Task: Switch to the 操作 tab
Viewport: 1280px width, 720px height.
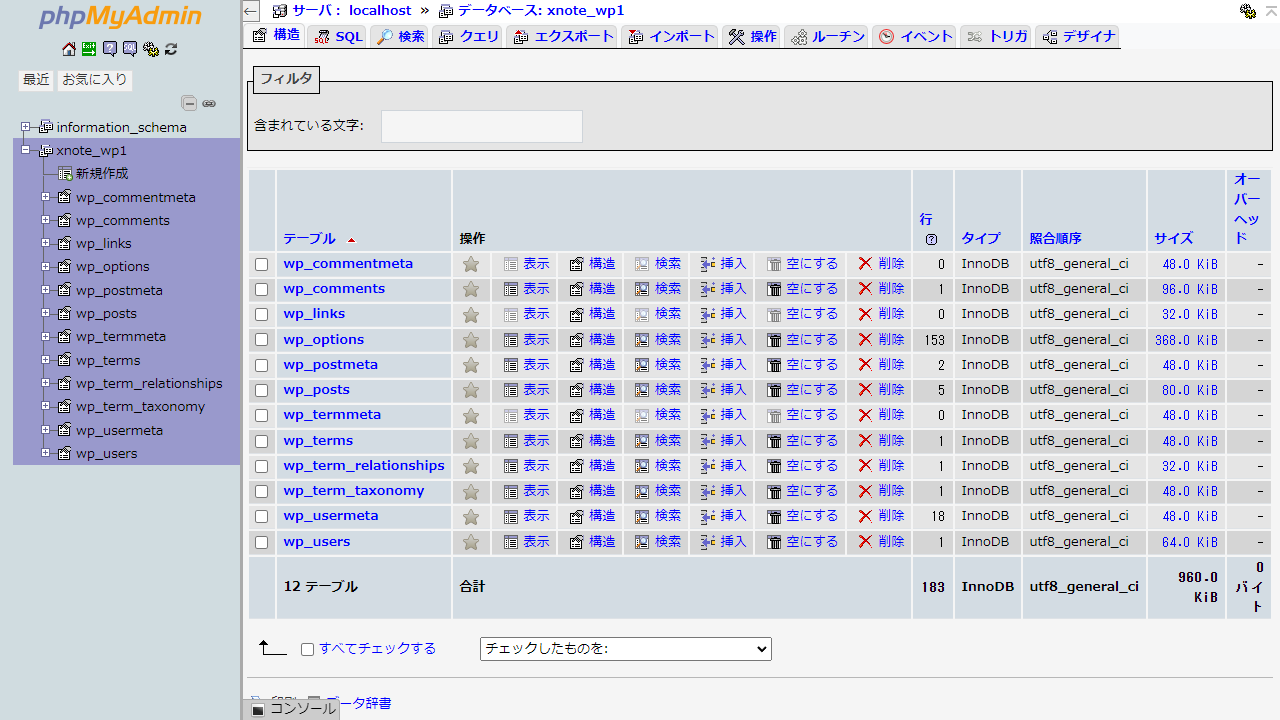Action: [x=752, y=36]
